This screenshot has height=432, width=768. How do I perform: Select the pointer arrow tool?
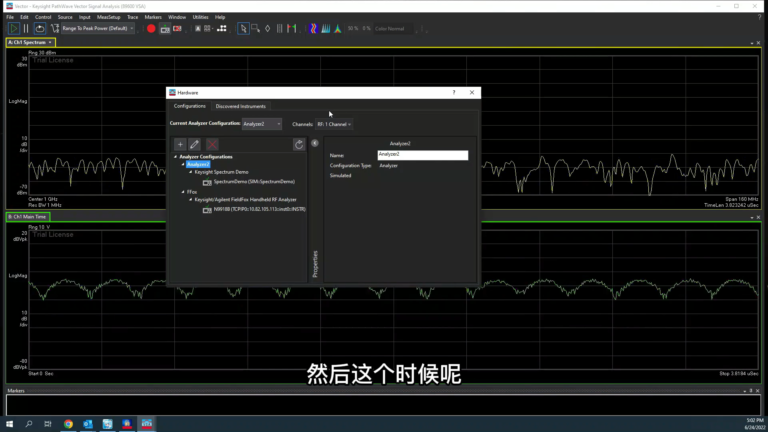(243, 28)
